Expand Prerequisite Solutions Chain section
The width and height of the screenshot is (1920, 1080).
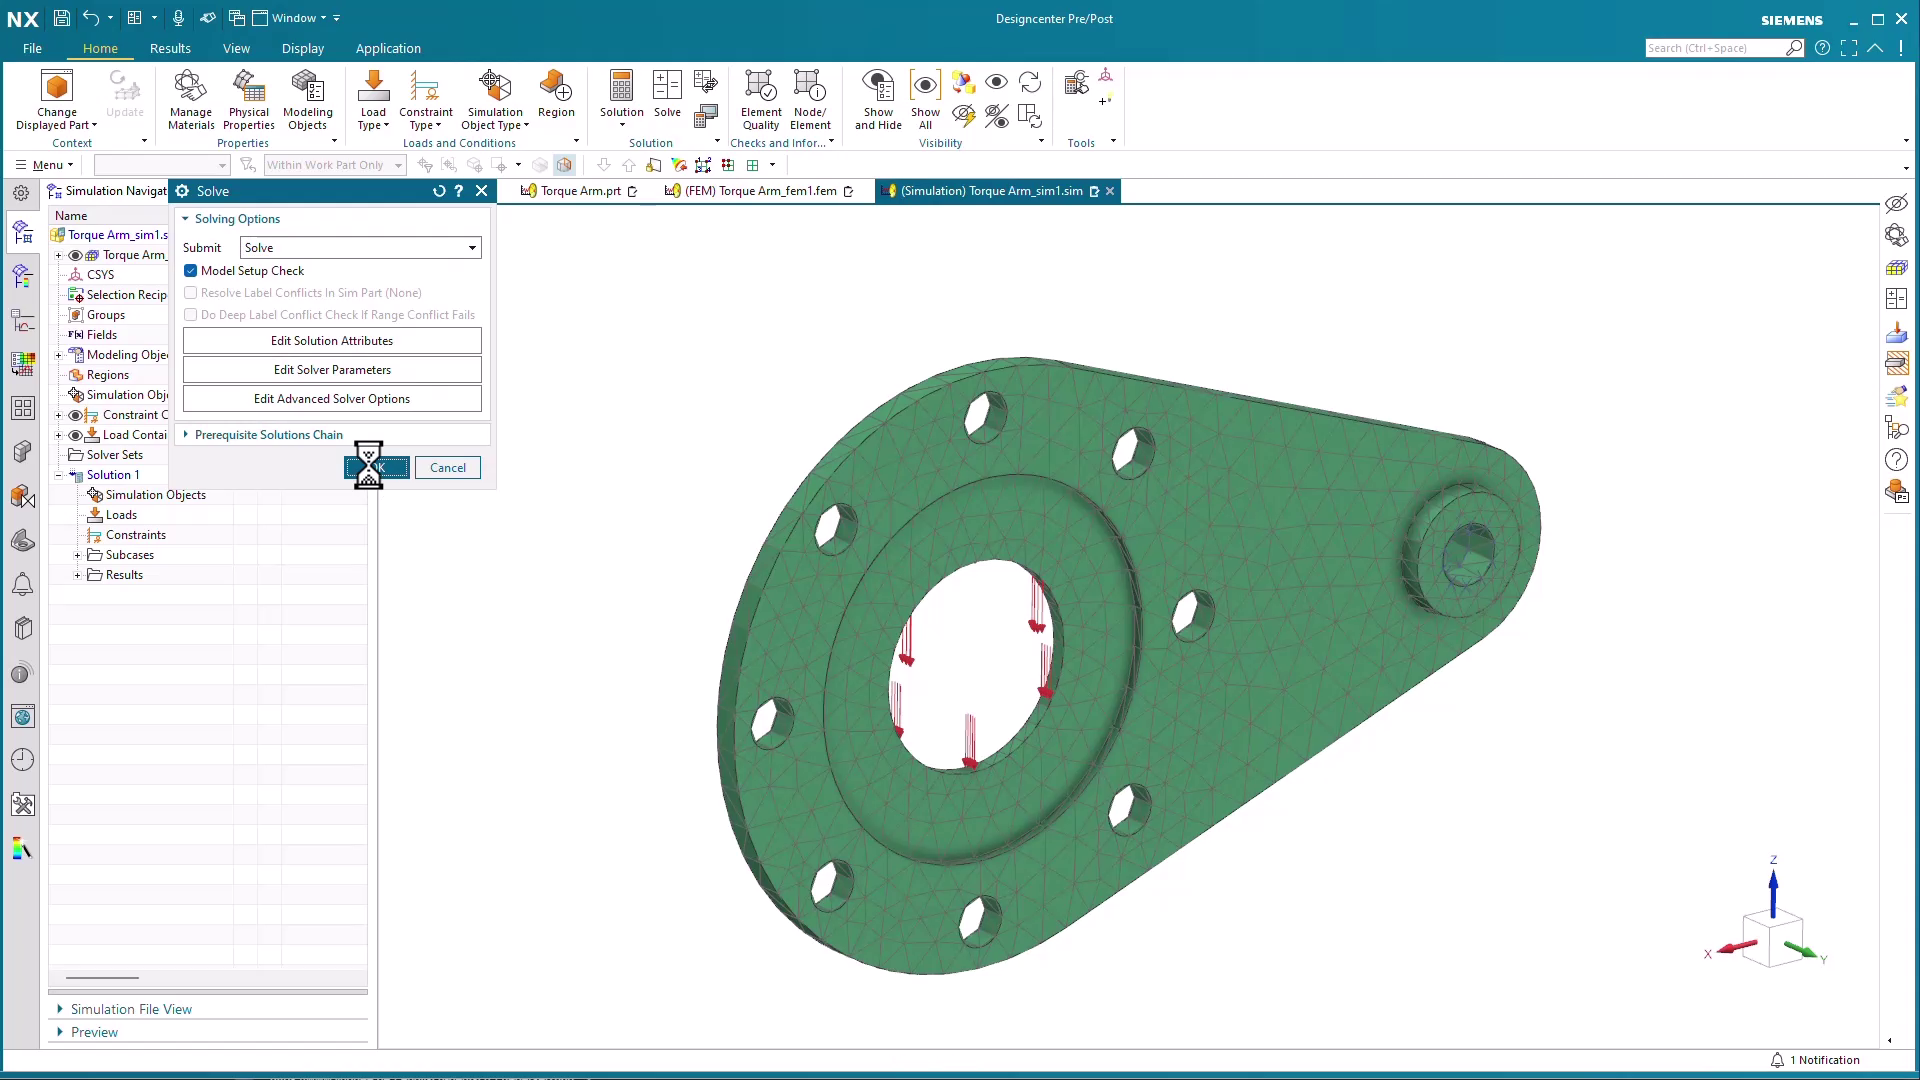[x=268, y=435]
